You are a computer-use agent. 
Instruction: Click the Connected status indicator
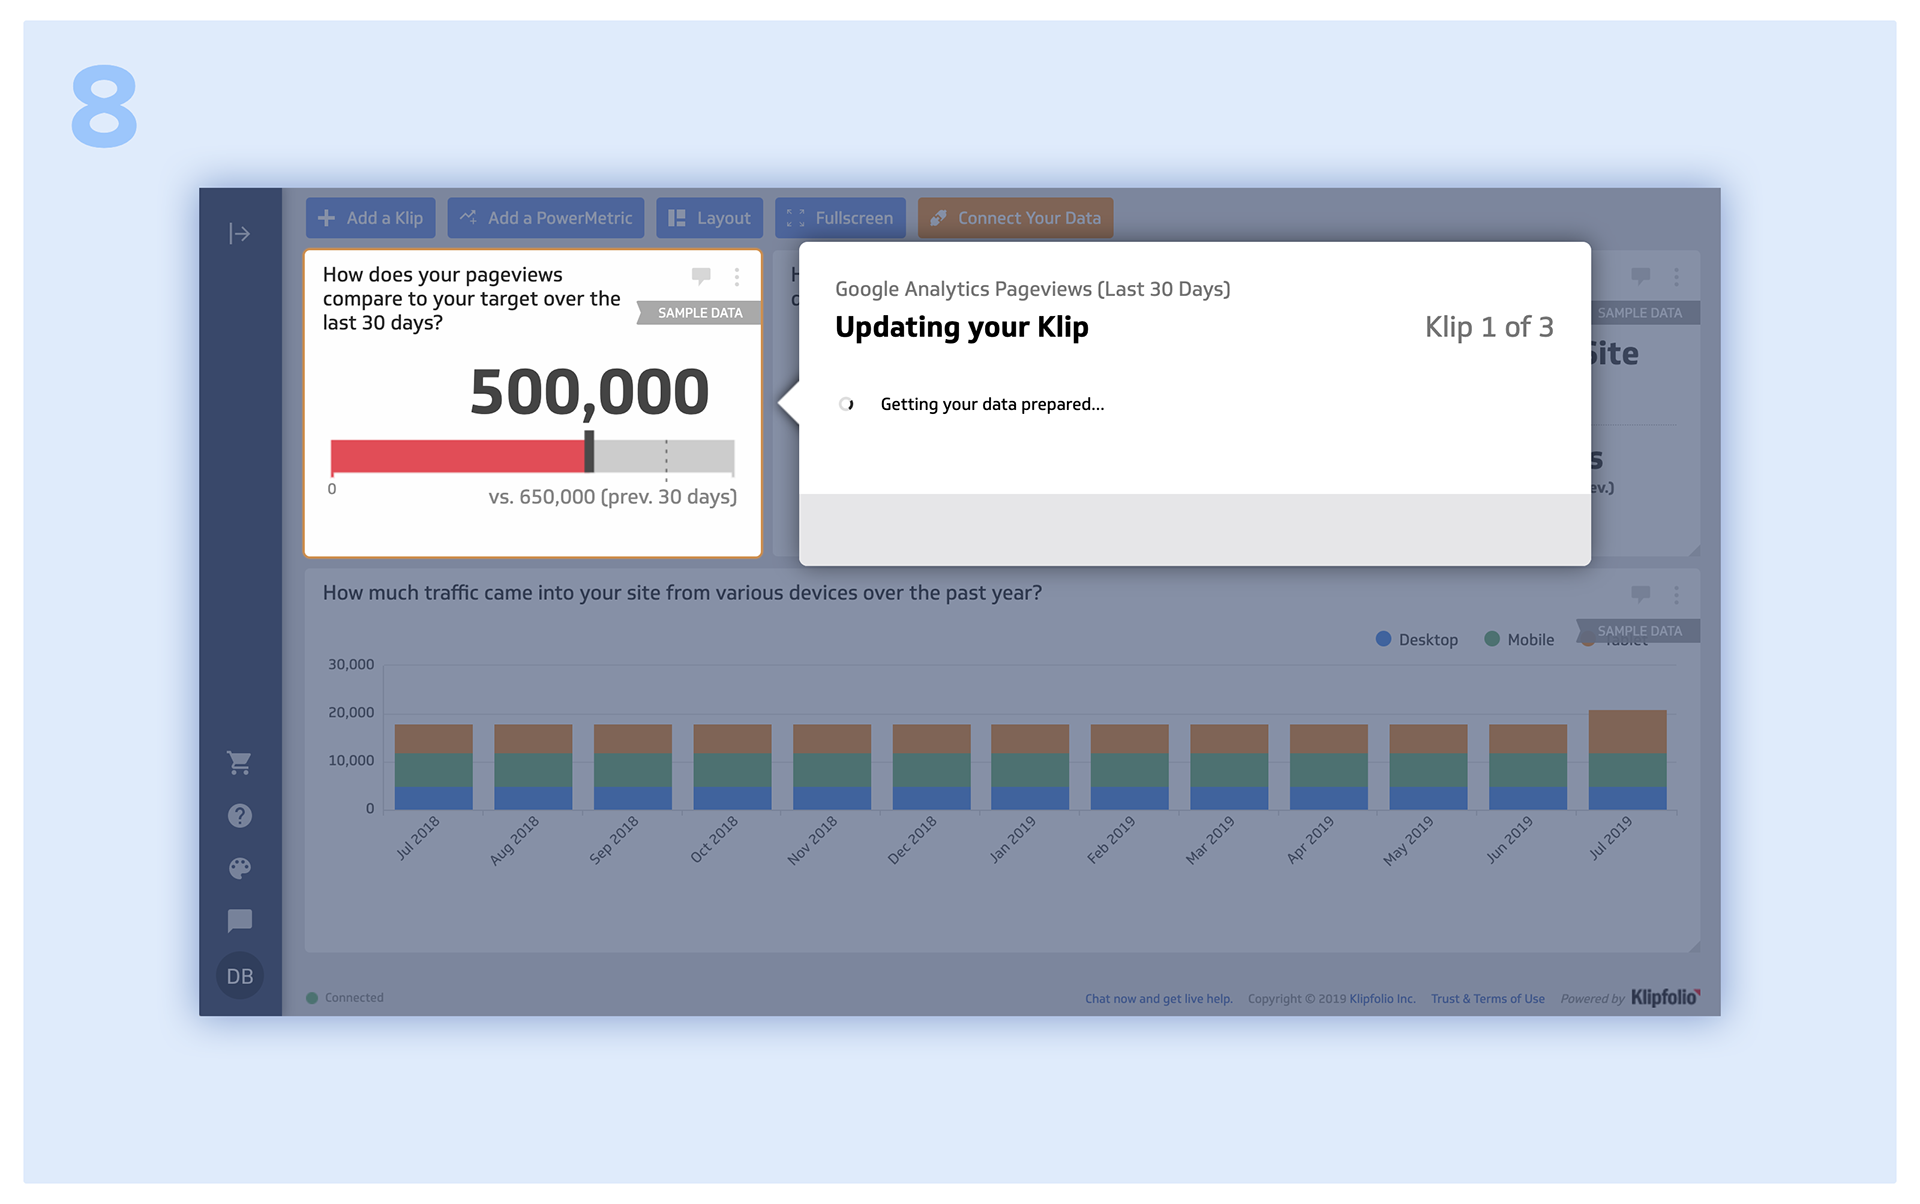click(x=345, y=998)
